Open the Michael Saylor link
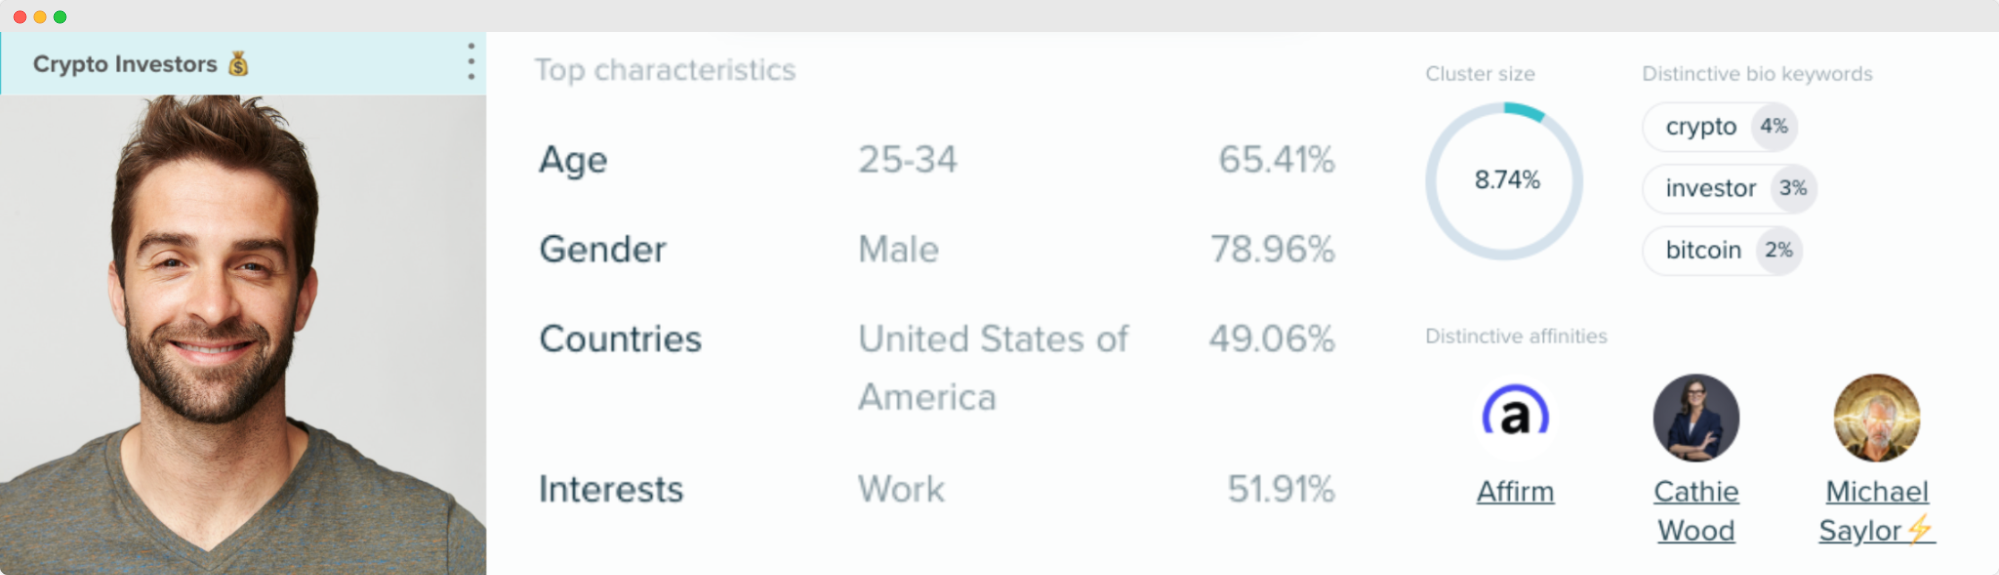The image size is (1999, 575). [x=1877, y=511]
